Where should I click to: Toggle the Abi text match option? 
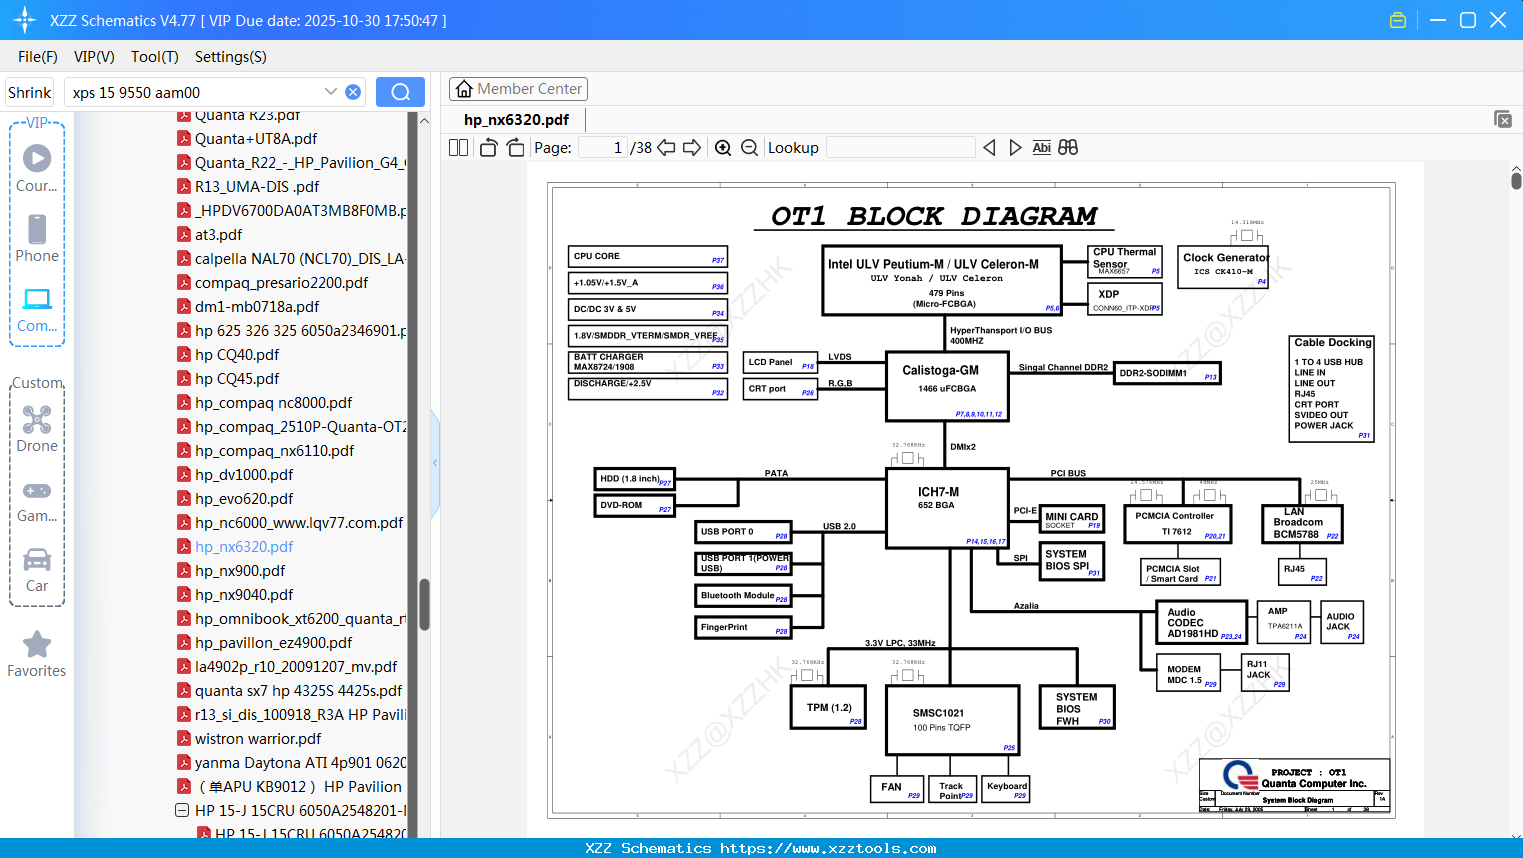pos(1041,147)
